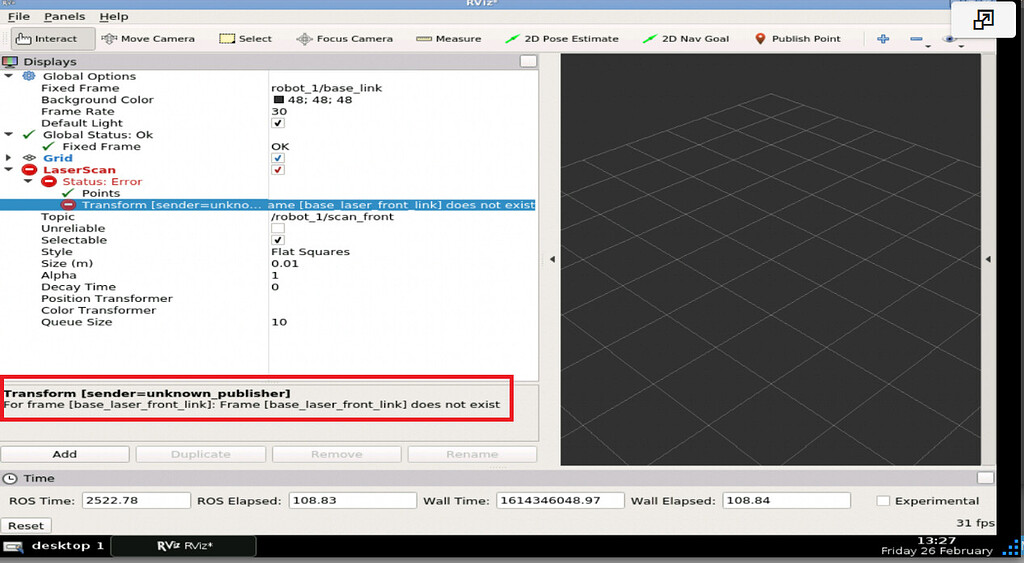This screenshot has height=563, width=1024.
Task: Activate 2D Nav Goal tool
Action: (686, 39)
